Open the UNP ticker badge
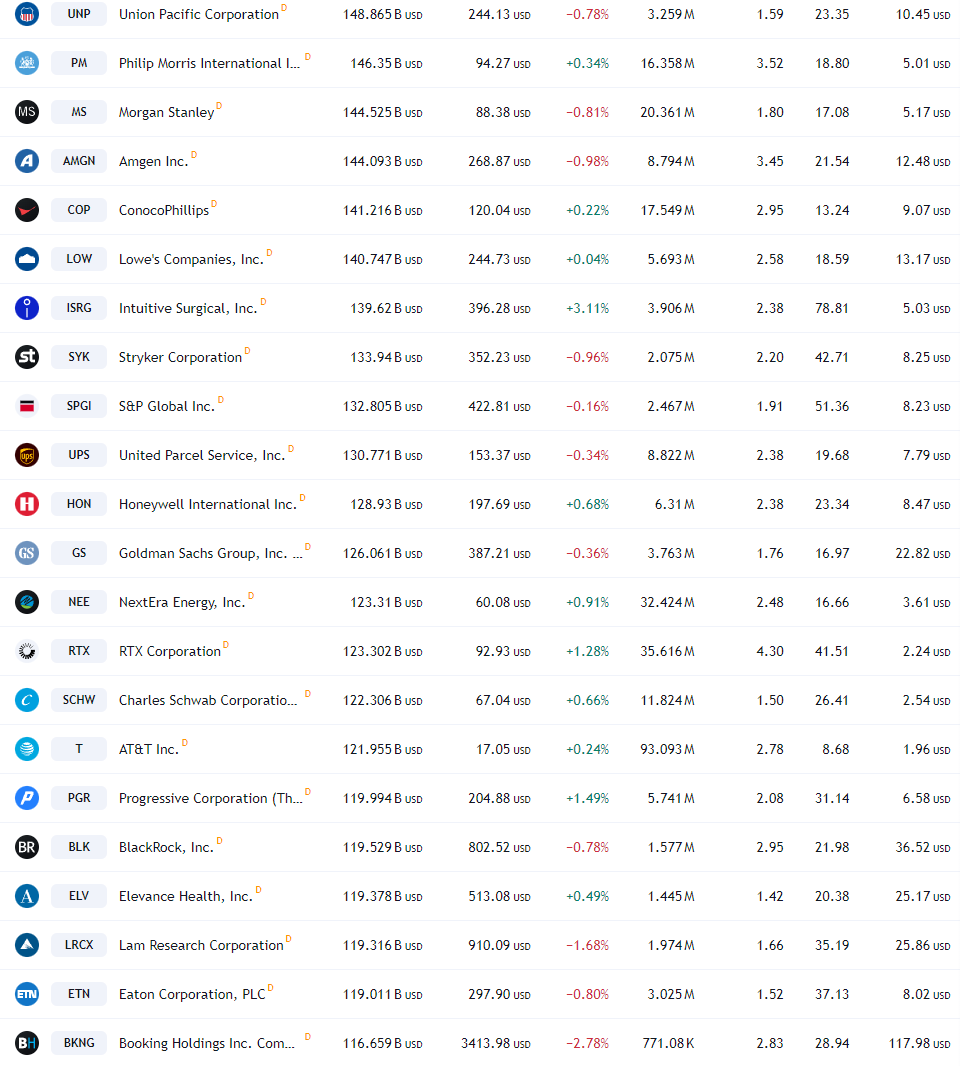This screenshot has height=1066, width=960. tap(79, 14)
